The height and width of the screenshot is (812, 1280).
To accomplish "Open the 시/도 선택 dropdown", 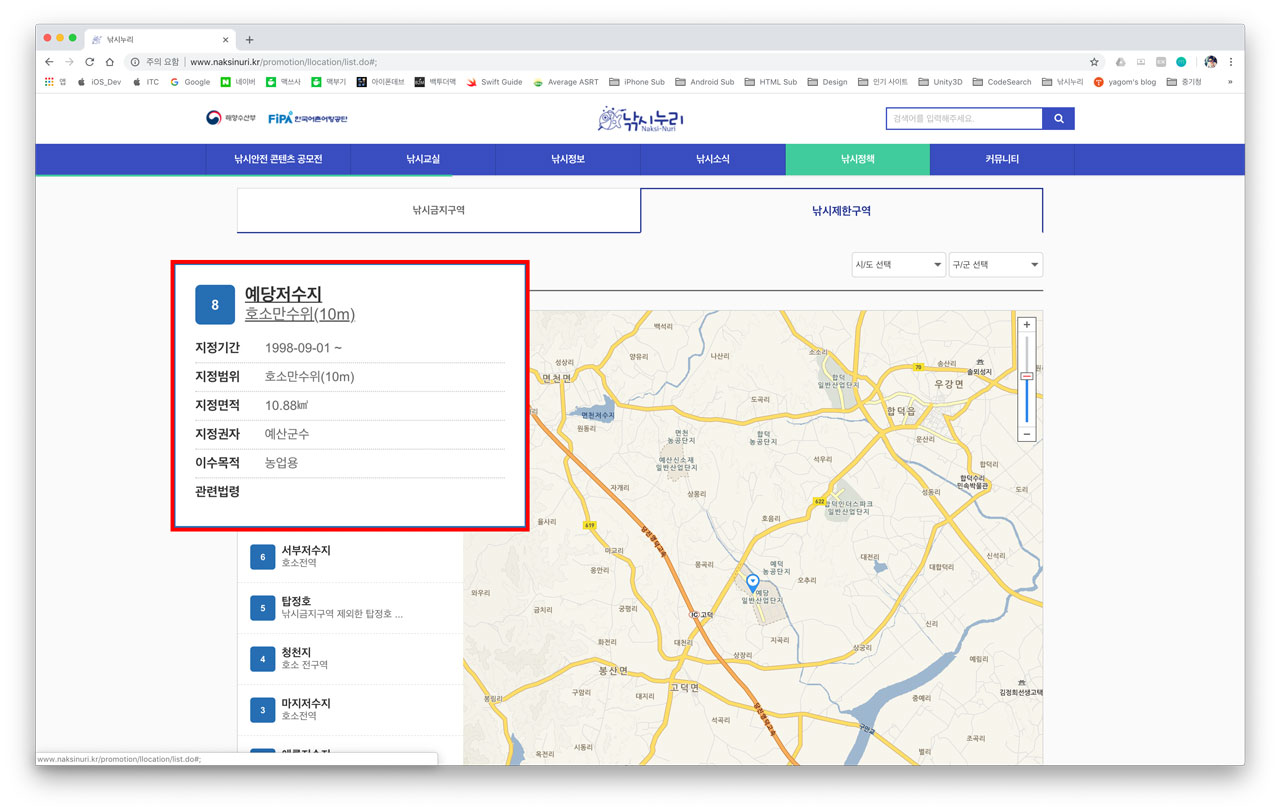I will click(x=897, y=264).
